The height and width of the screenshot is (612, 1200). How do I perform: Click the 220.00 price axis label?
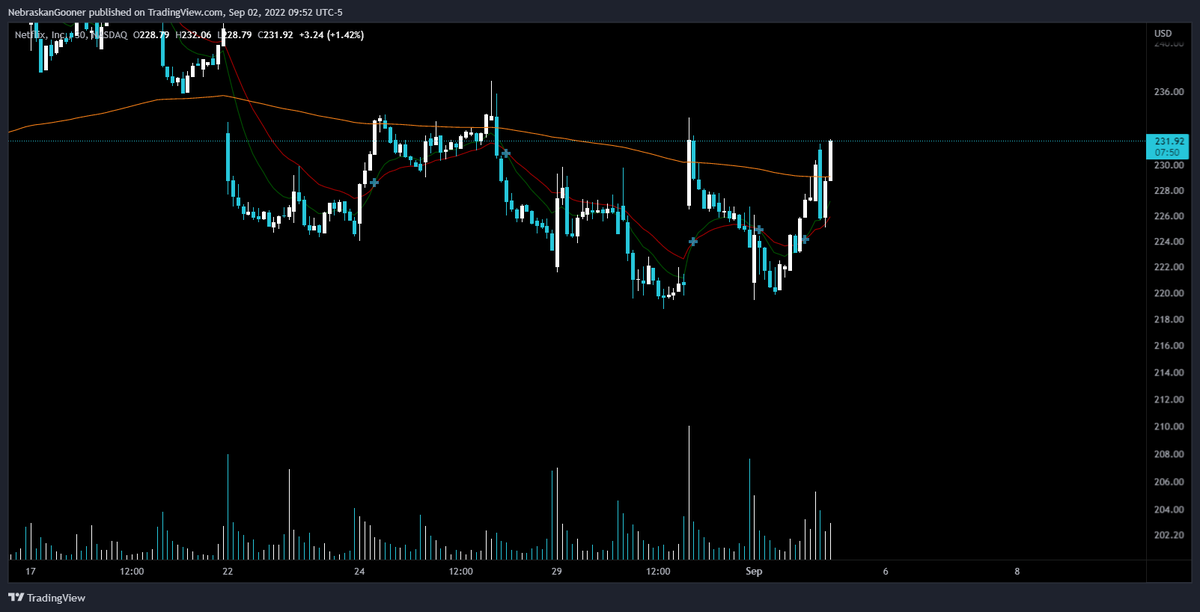pos(1169,294)
